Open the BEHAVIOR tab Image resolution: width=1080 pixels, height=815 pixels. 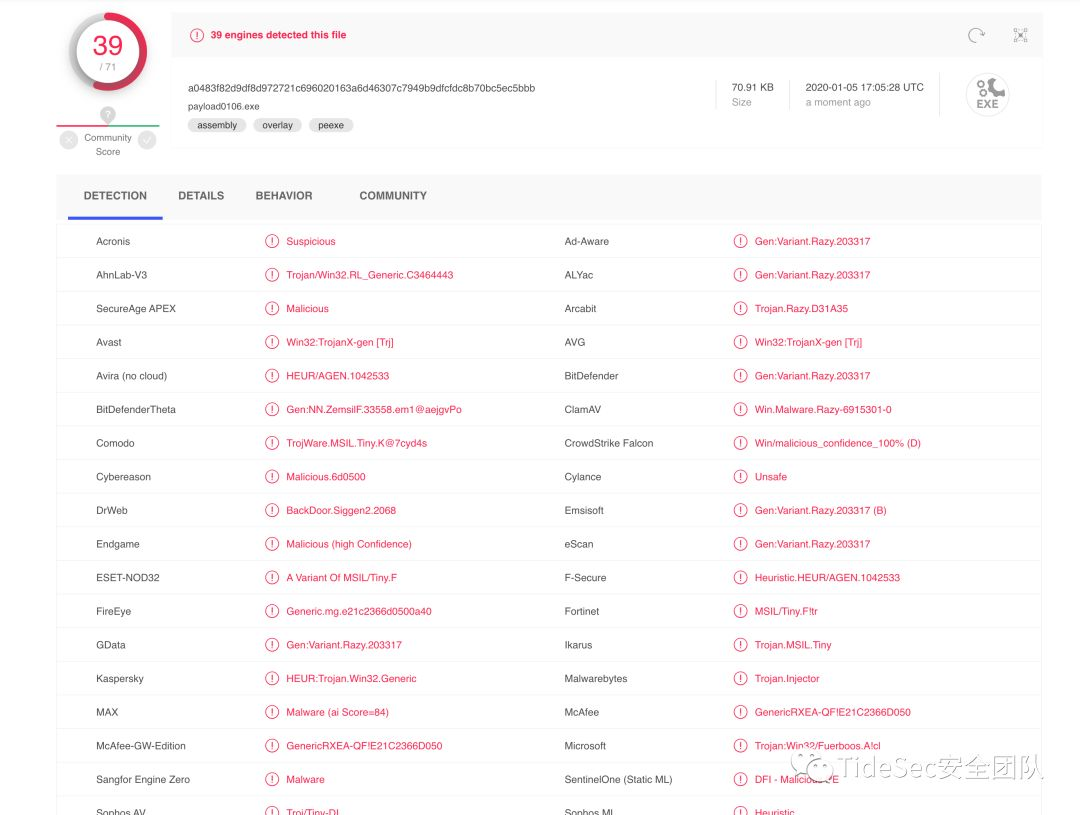point(284,196)
